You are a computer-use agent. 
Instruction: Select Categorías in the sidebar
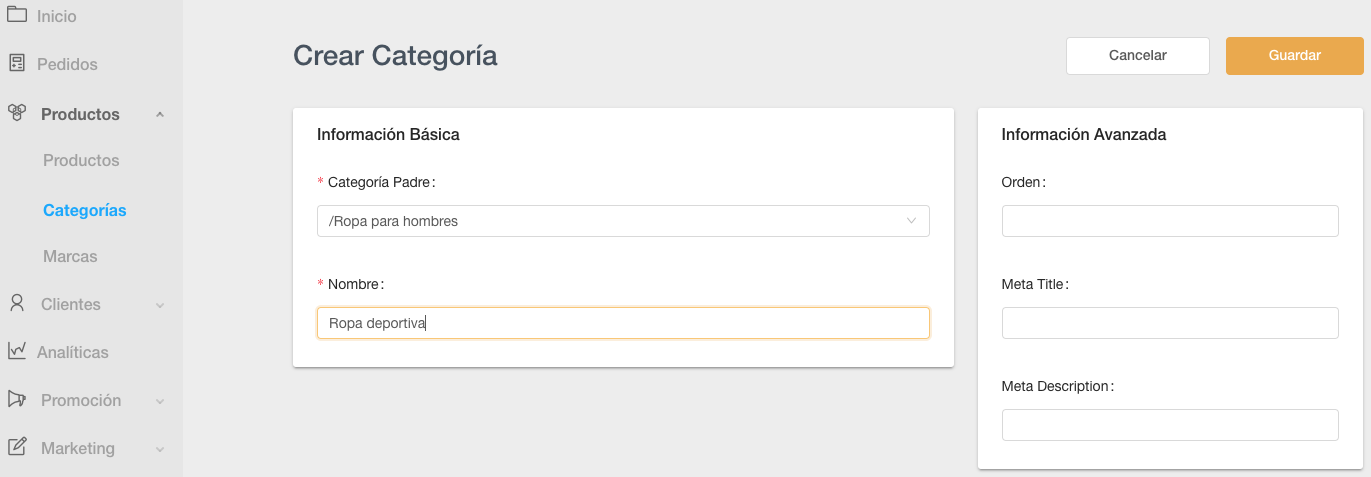click(84, 211)
